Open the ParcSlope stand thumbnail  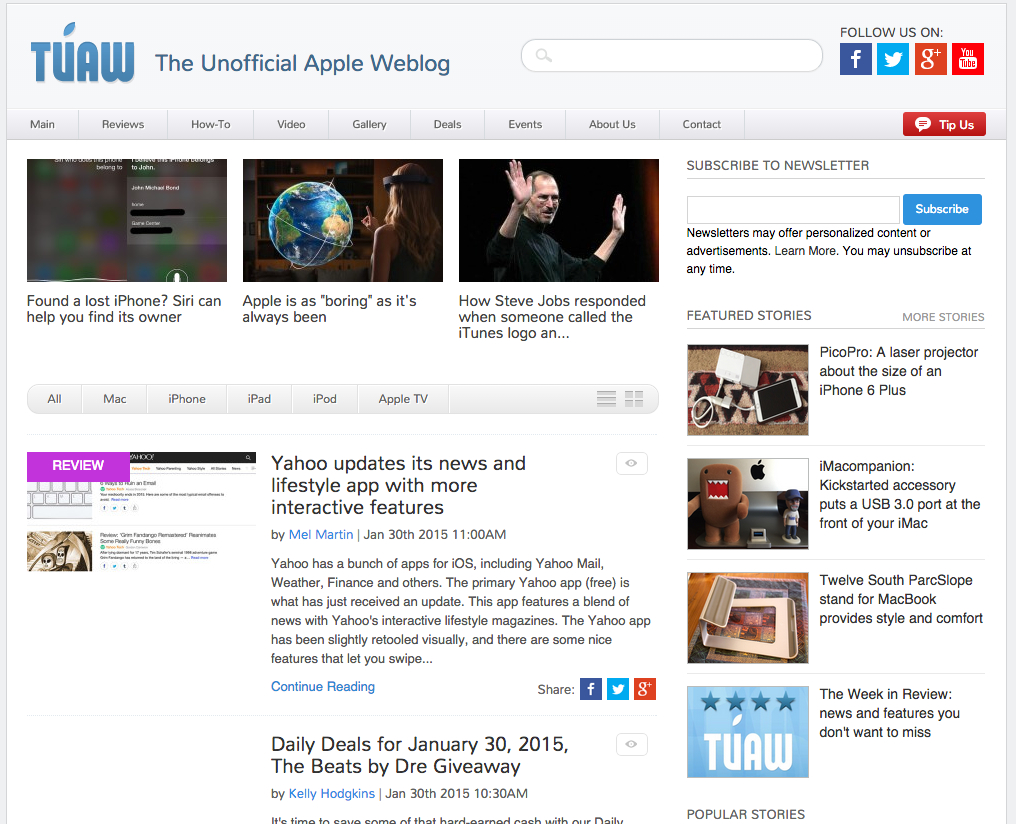click(x=748, y=618)
